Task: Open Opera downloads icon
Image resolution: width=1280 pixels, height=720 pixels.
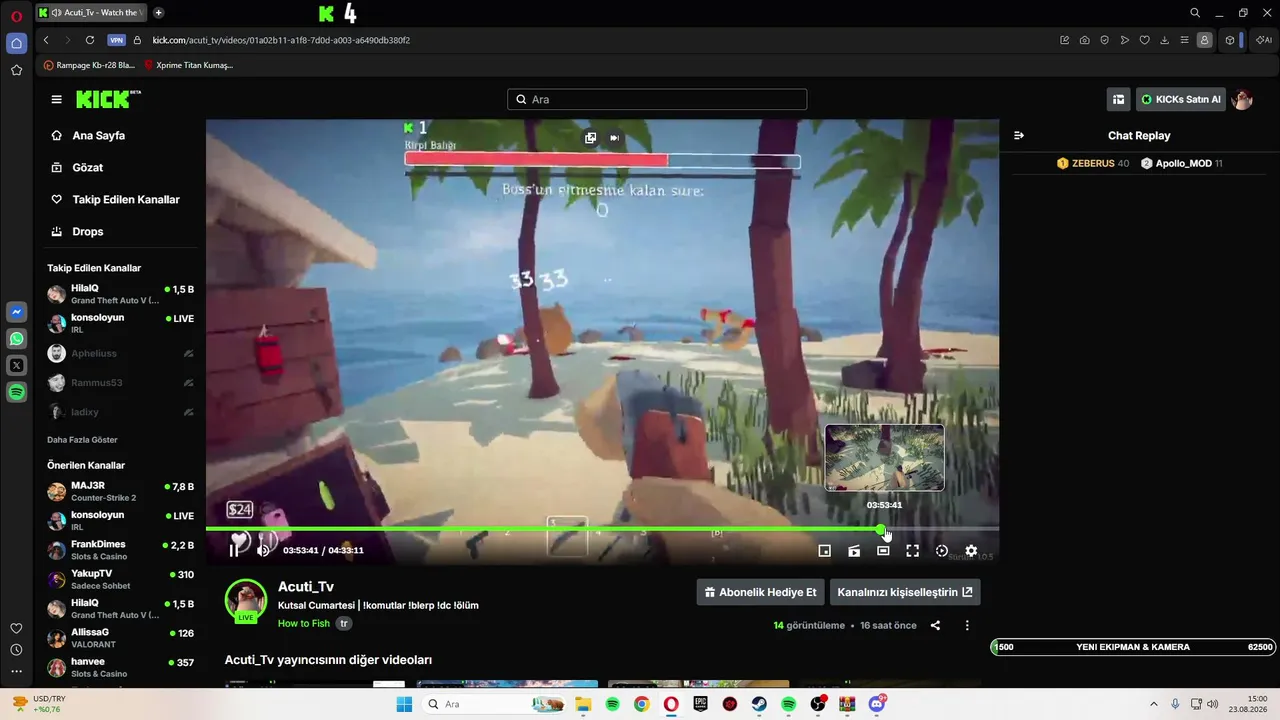Action: (1165, 40)
